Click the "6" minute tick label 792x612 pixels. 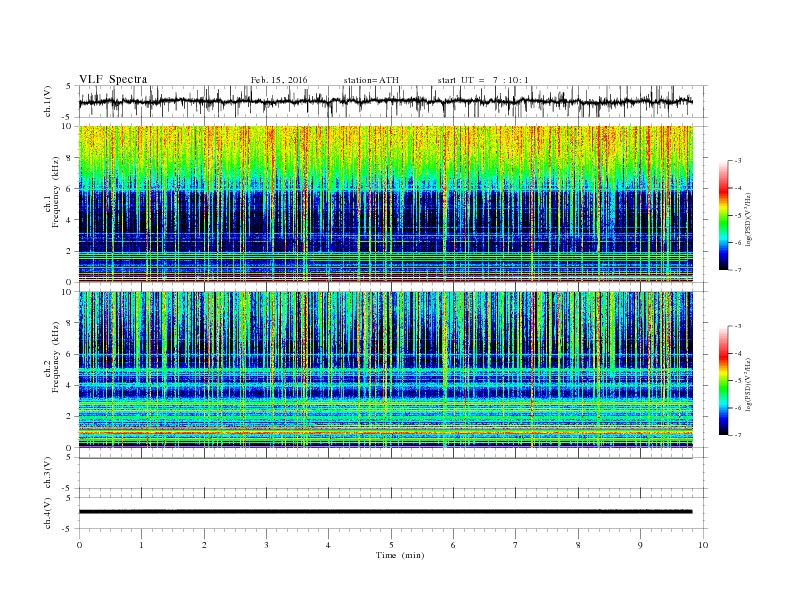[453, 545]
